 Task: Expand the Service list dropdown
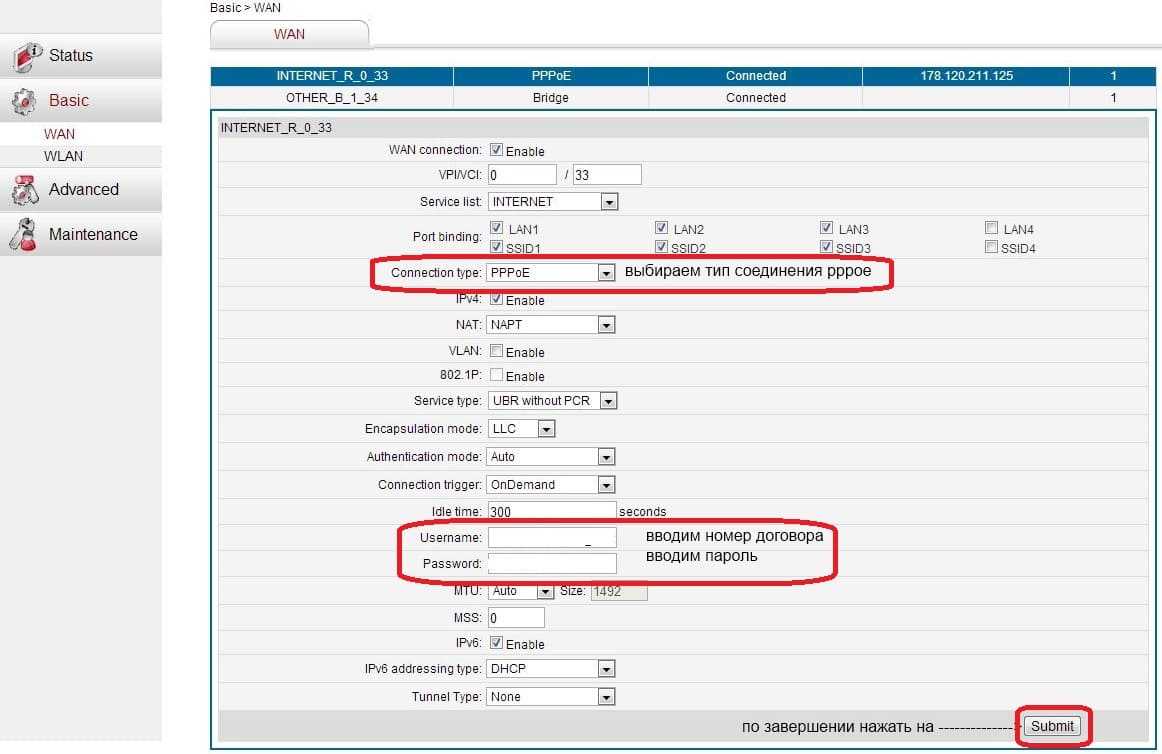[x=609, y=202]
